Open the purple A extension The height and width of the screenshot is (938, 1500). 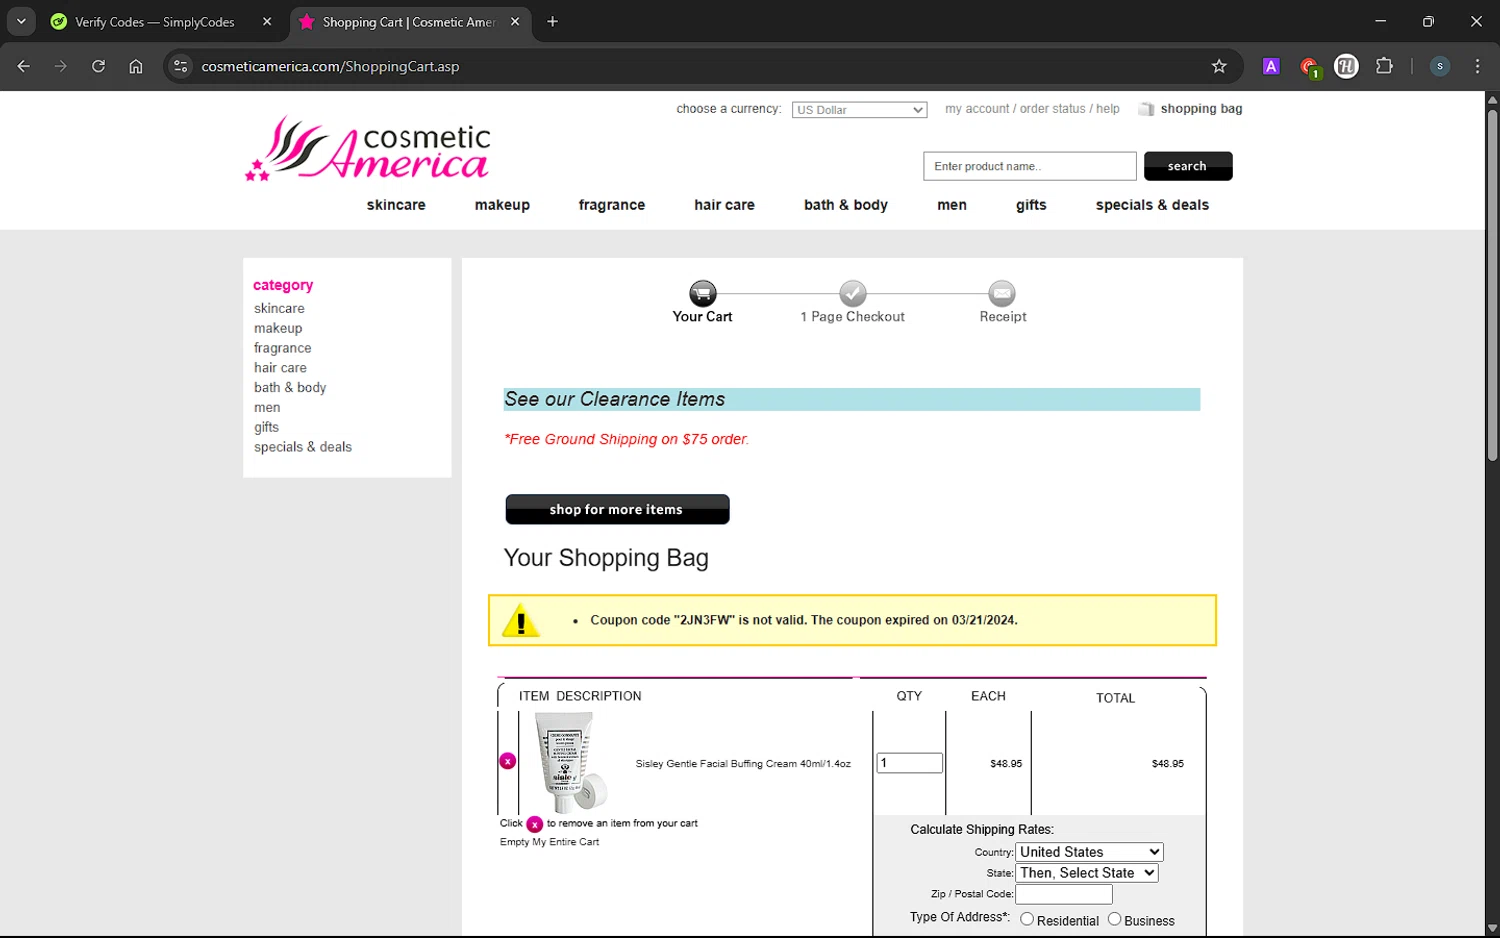pyautogui.click(x=1271, y=66)
